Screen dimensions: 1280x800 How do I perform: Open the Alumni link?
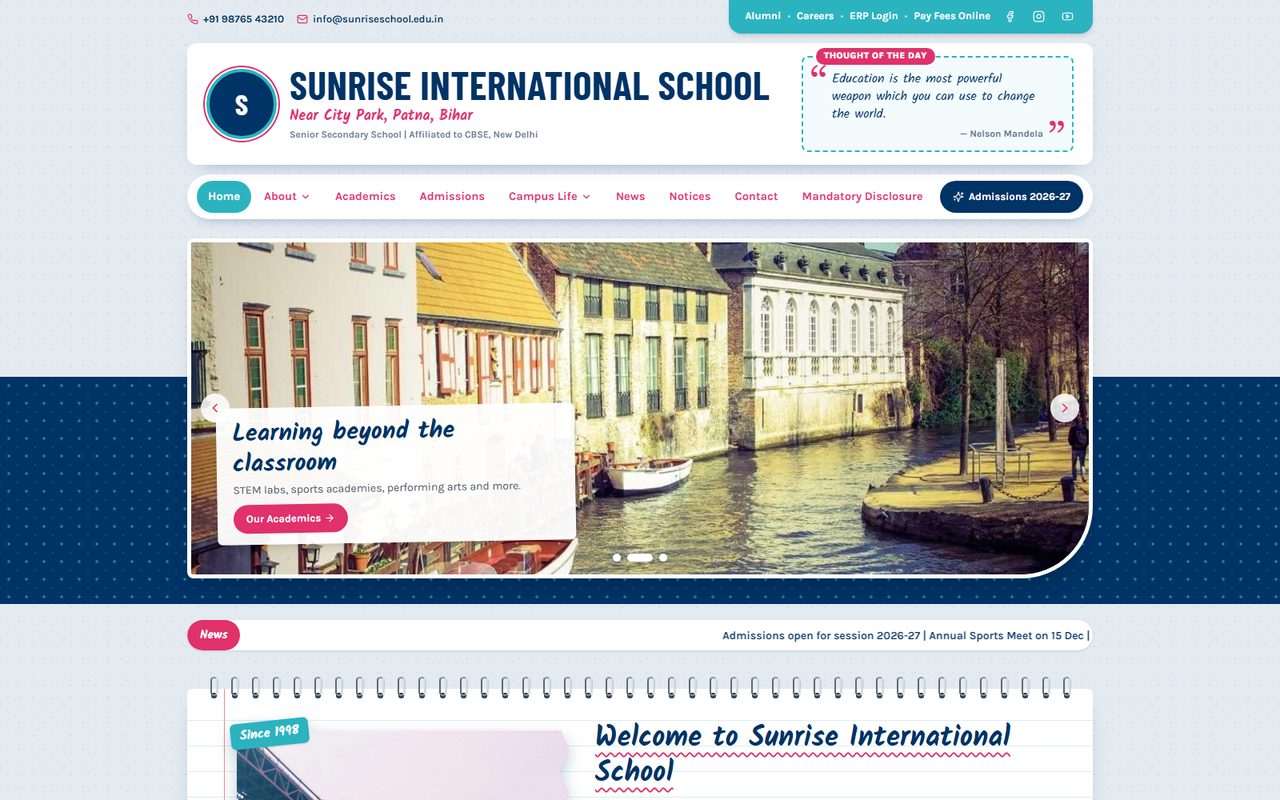763,16
